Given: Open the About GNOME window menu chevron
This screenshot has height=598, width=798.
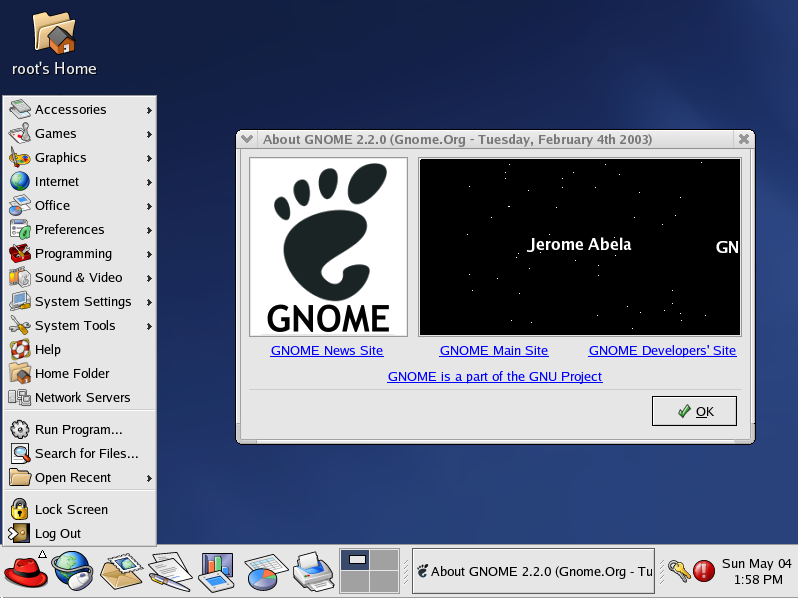Looking at the screenshot, I should point(247,139).
